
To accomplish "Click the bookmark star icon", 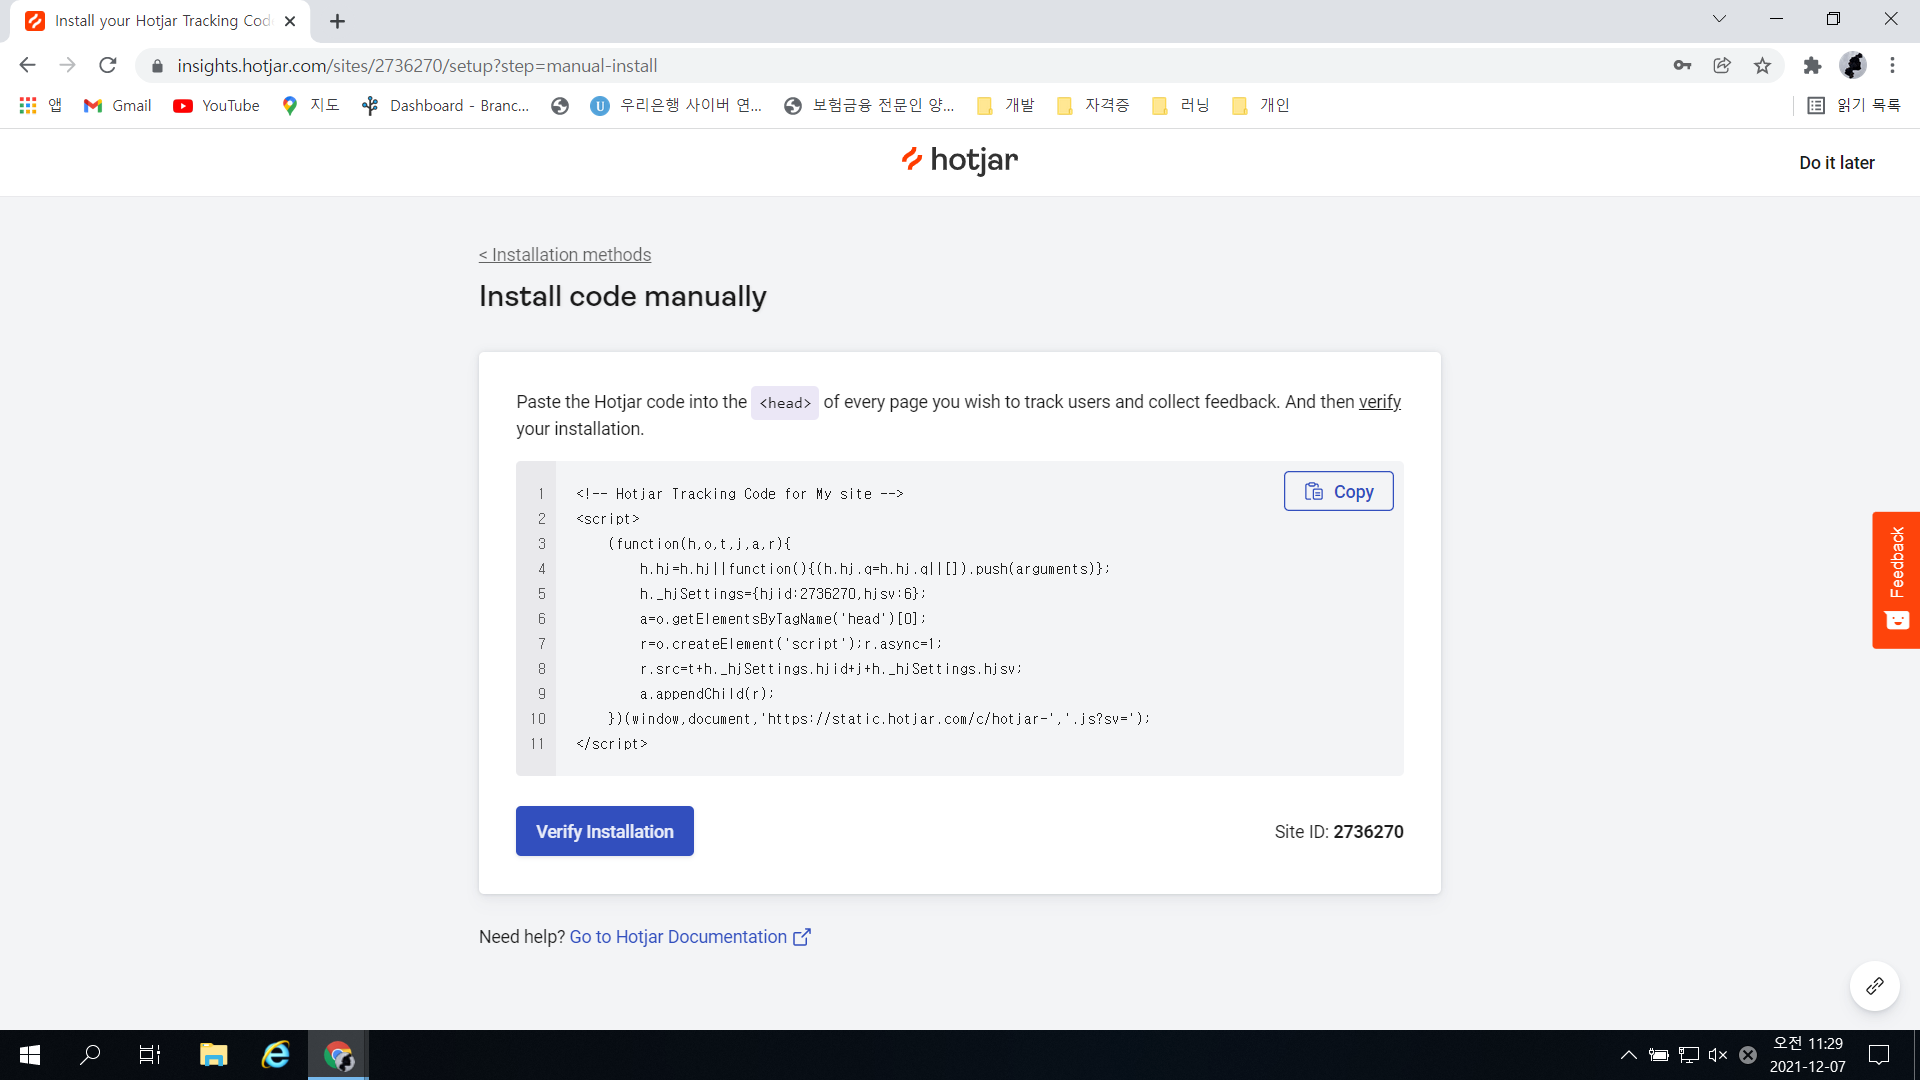I will coord(1762,66).
